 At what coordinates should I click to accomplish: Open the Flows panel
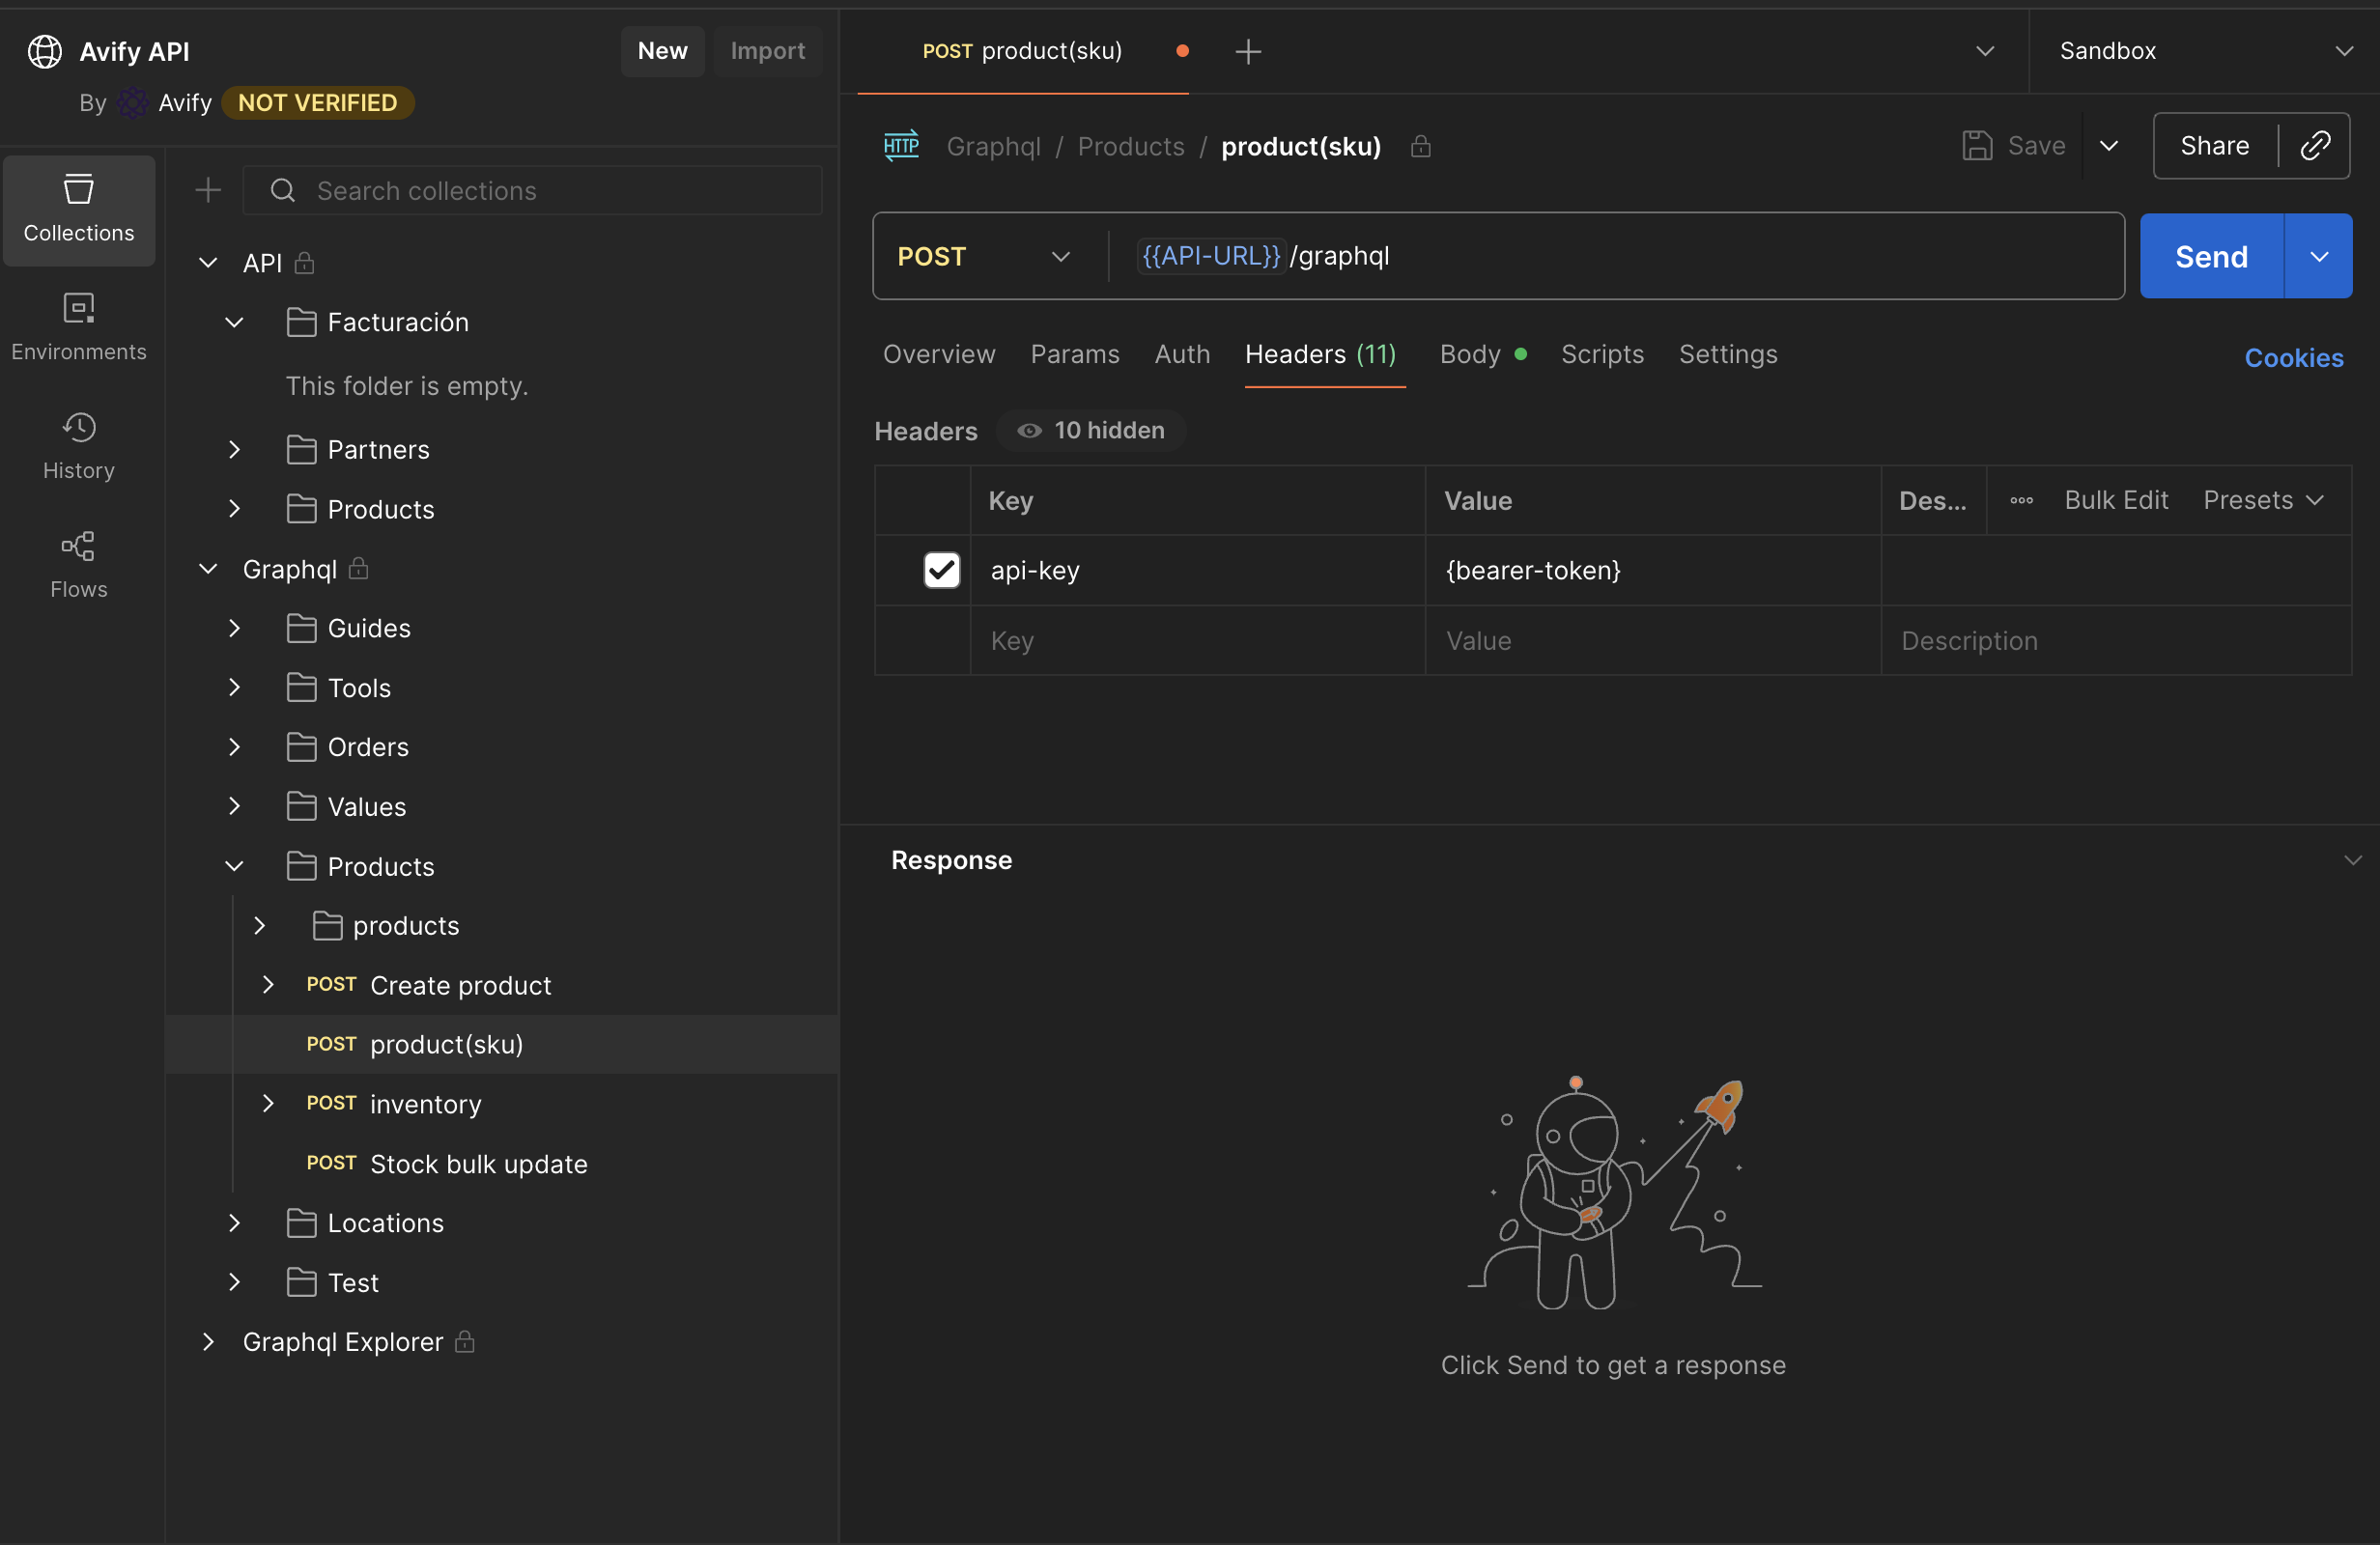point(78,563)
